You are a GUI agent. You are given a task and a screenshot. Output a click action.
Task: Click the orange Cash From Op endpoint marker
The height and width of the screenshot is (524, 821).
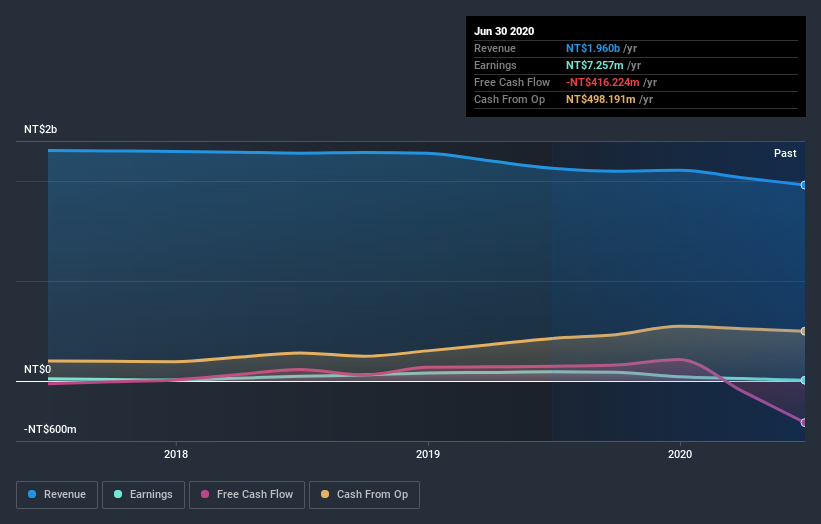point(804,331)
